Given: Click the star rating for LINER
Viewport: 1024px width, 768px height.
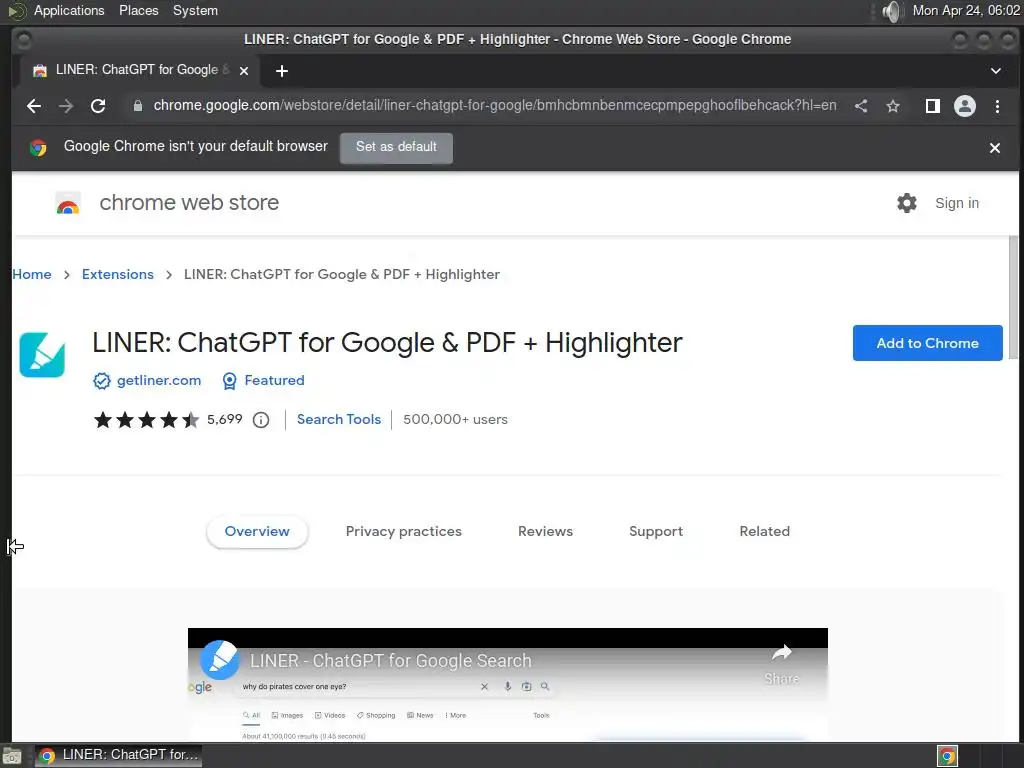Looking at the screenshot, I should [x=146, y=419].
